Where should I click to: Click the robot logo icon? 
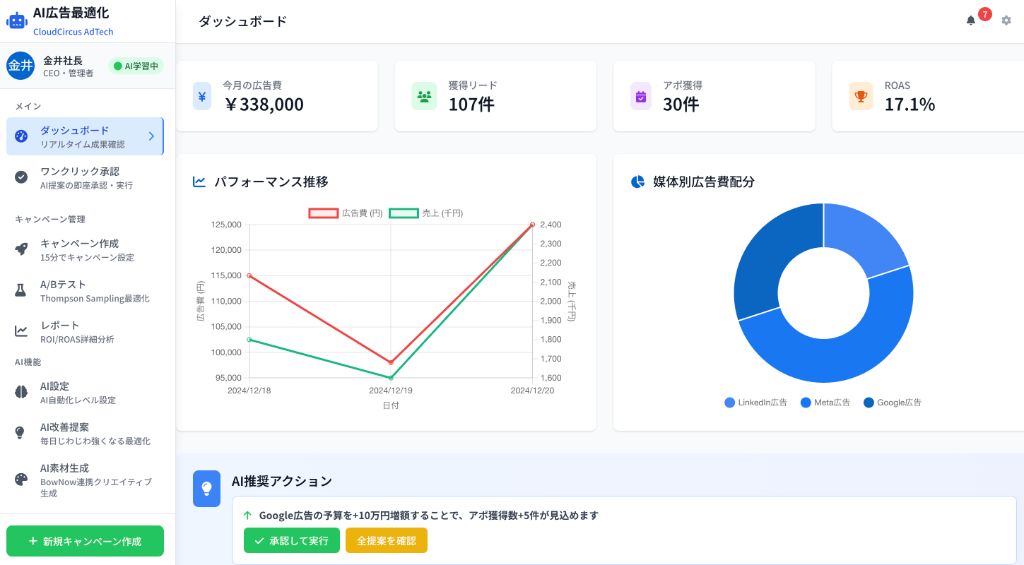(16, 21)
